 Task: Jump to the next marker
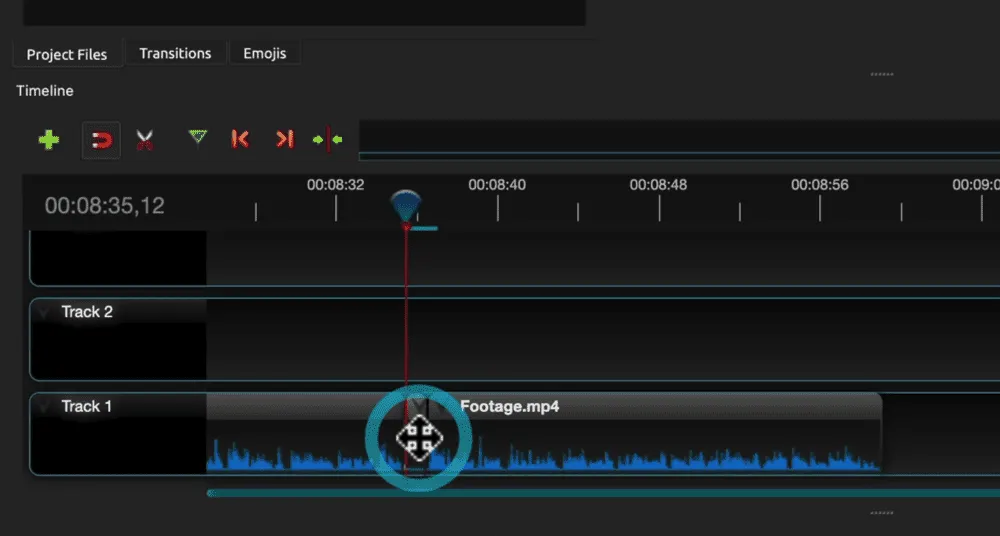pos(284,140)
